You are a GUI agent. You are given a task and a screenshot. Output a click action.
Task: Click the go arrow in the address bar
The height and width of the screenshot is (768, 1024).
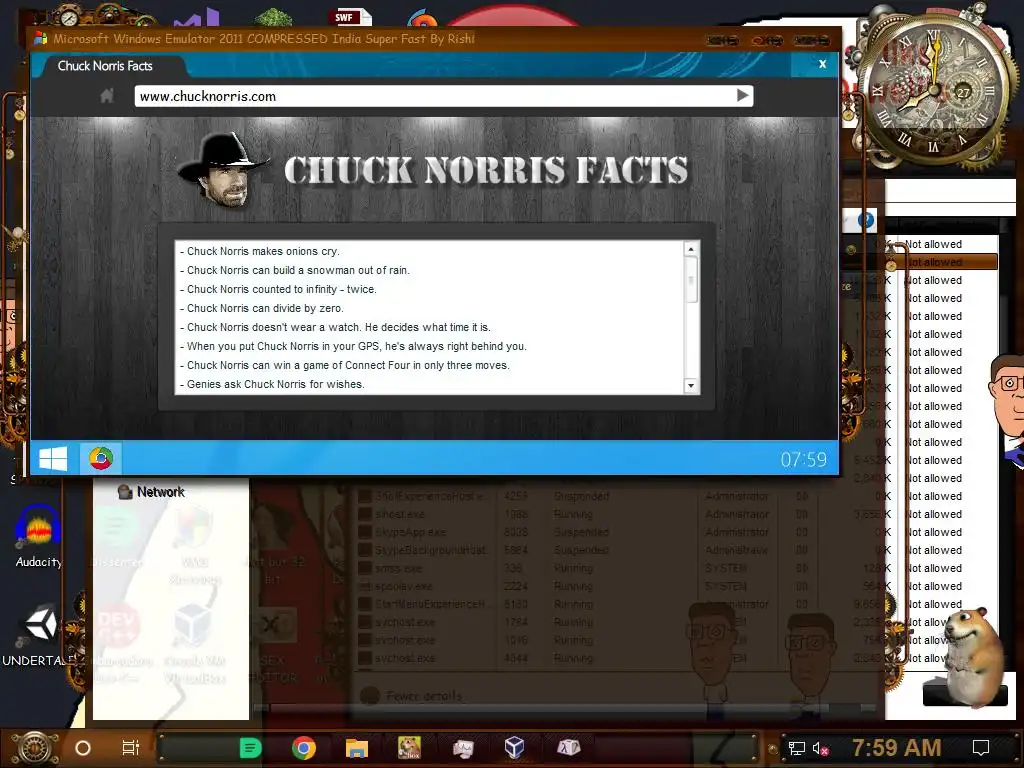tap(743, 95)
